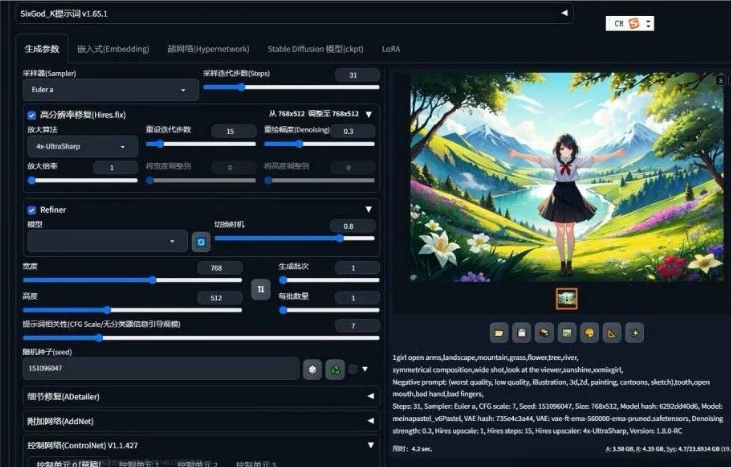The image size is (731, 467).
Task: Click the '1girl open arms,landscape' prompt text
Action: coord(485,357)
